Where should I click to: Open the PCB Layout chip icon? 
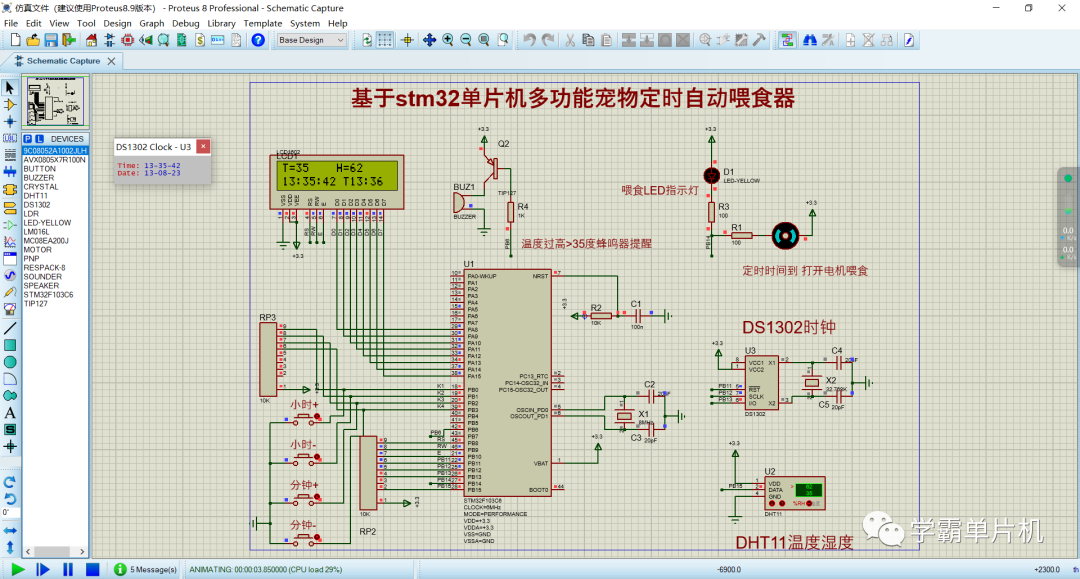pos(127,40)
